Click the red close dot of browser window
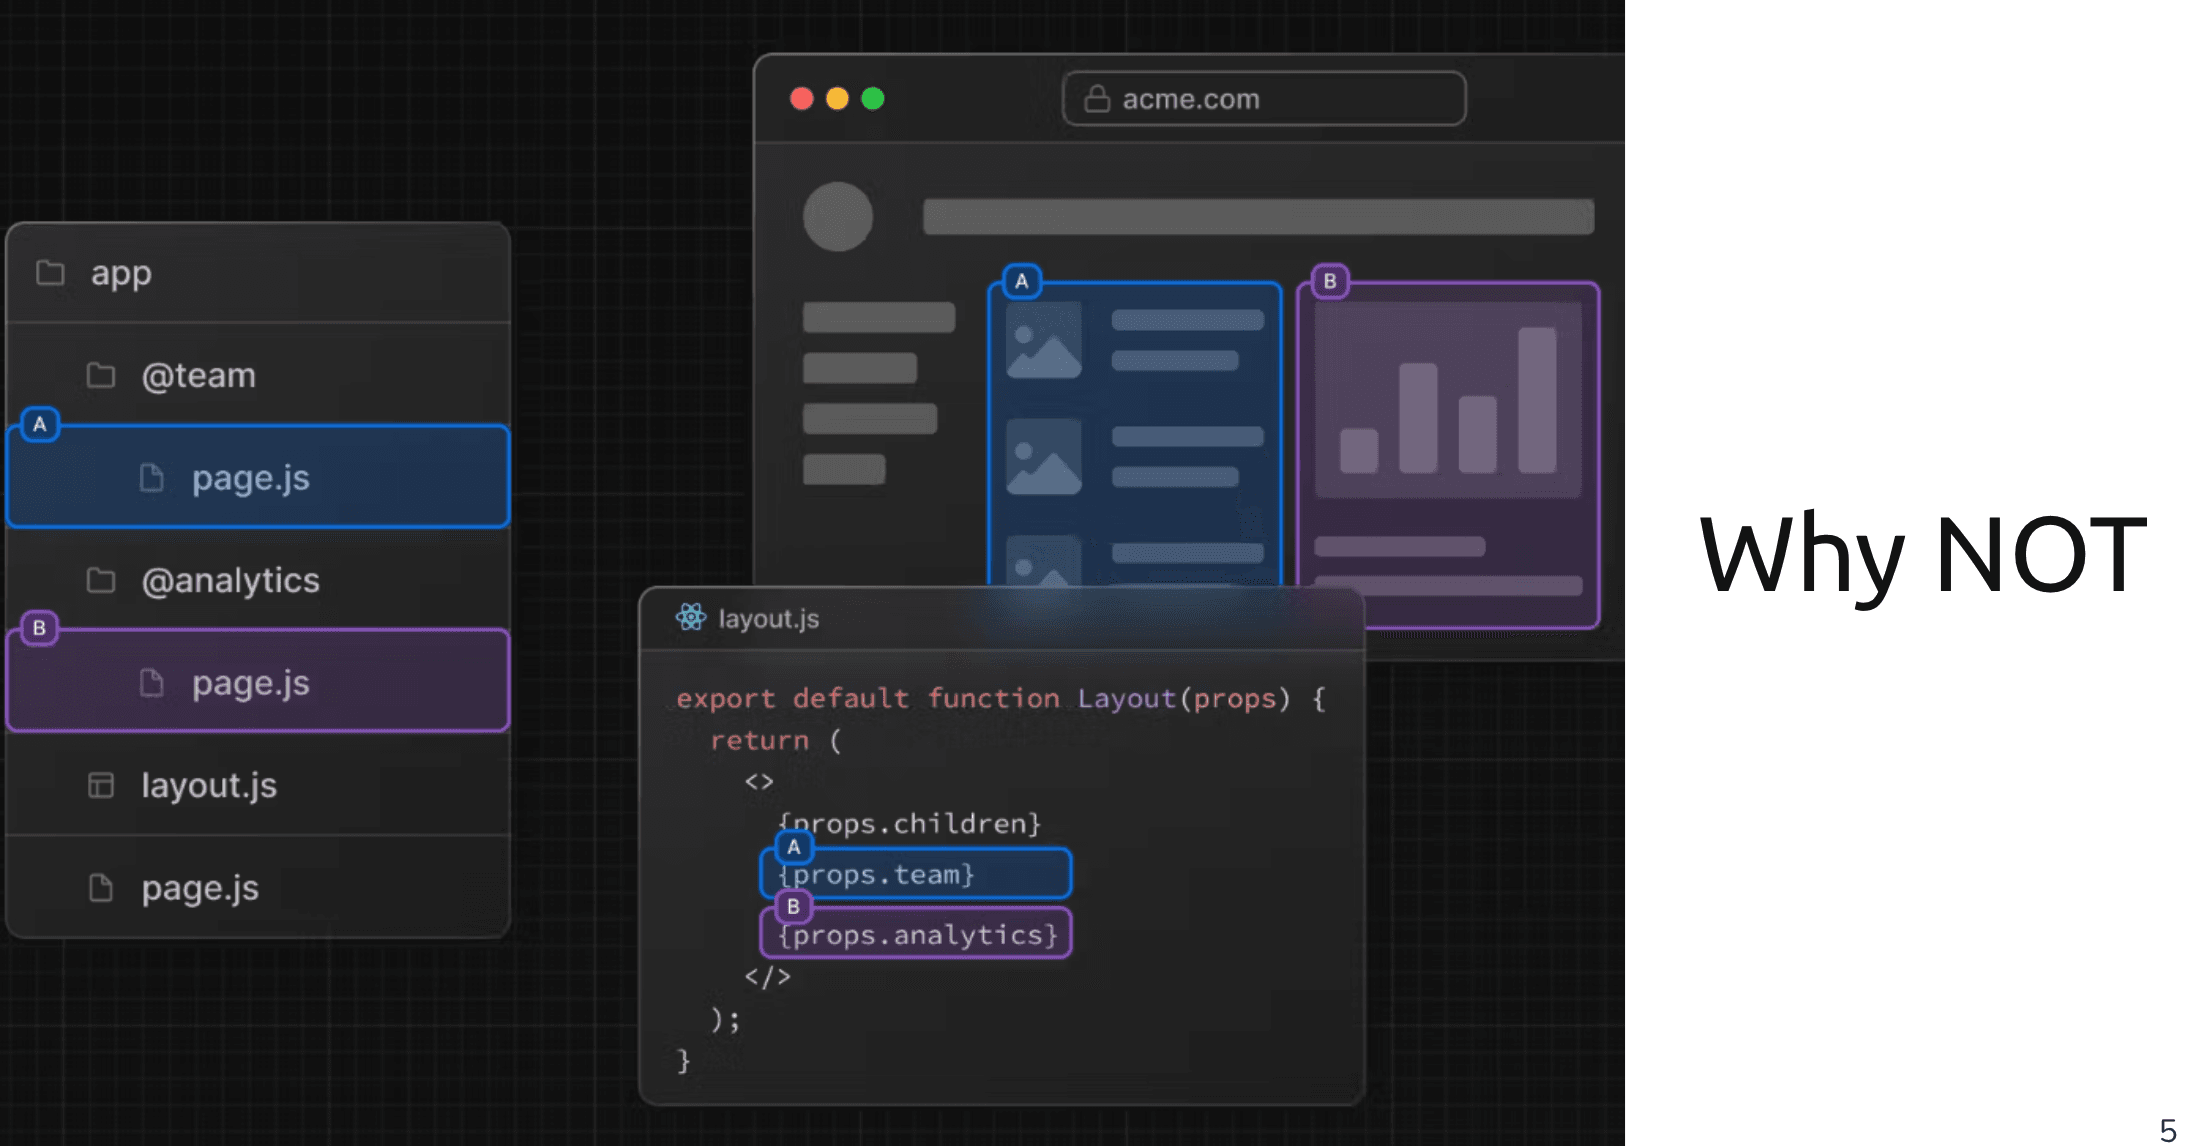Screen dimensions: 2186x1146 click(x=802, y=98)
